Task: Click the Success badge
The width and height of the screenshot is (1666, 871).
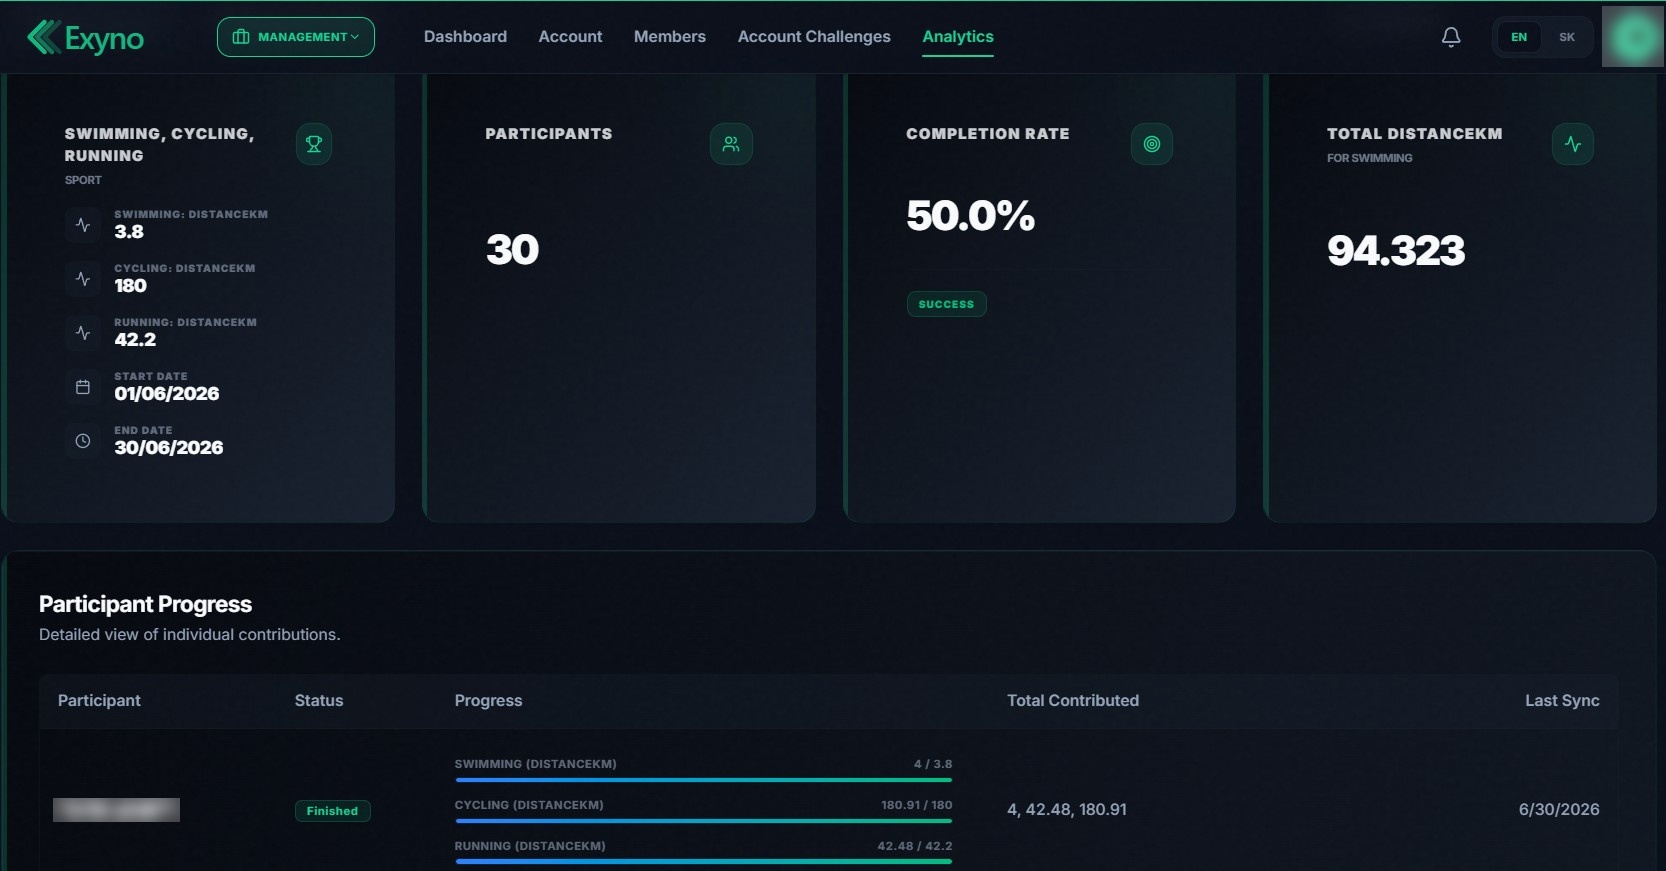Action: tap(946, 304)
